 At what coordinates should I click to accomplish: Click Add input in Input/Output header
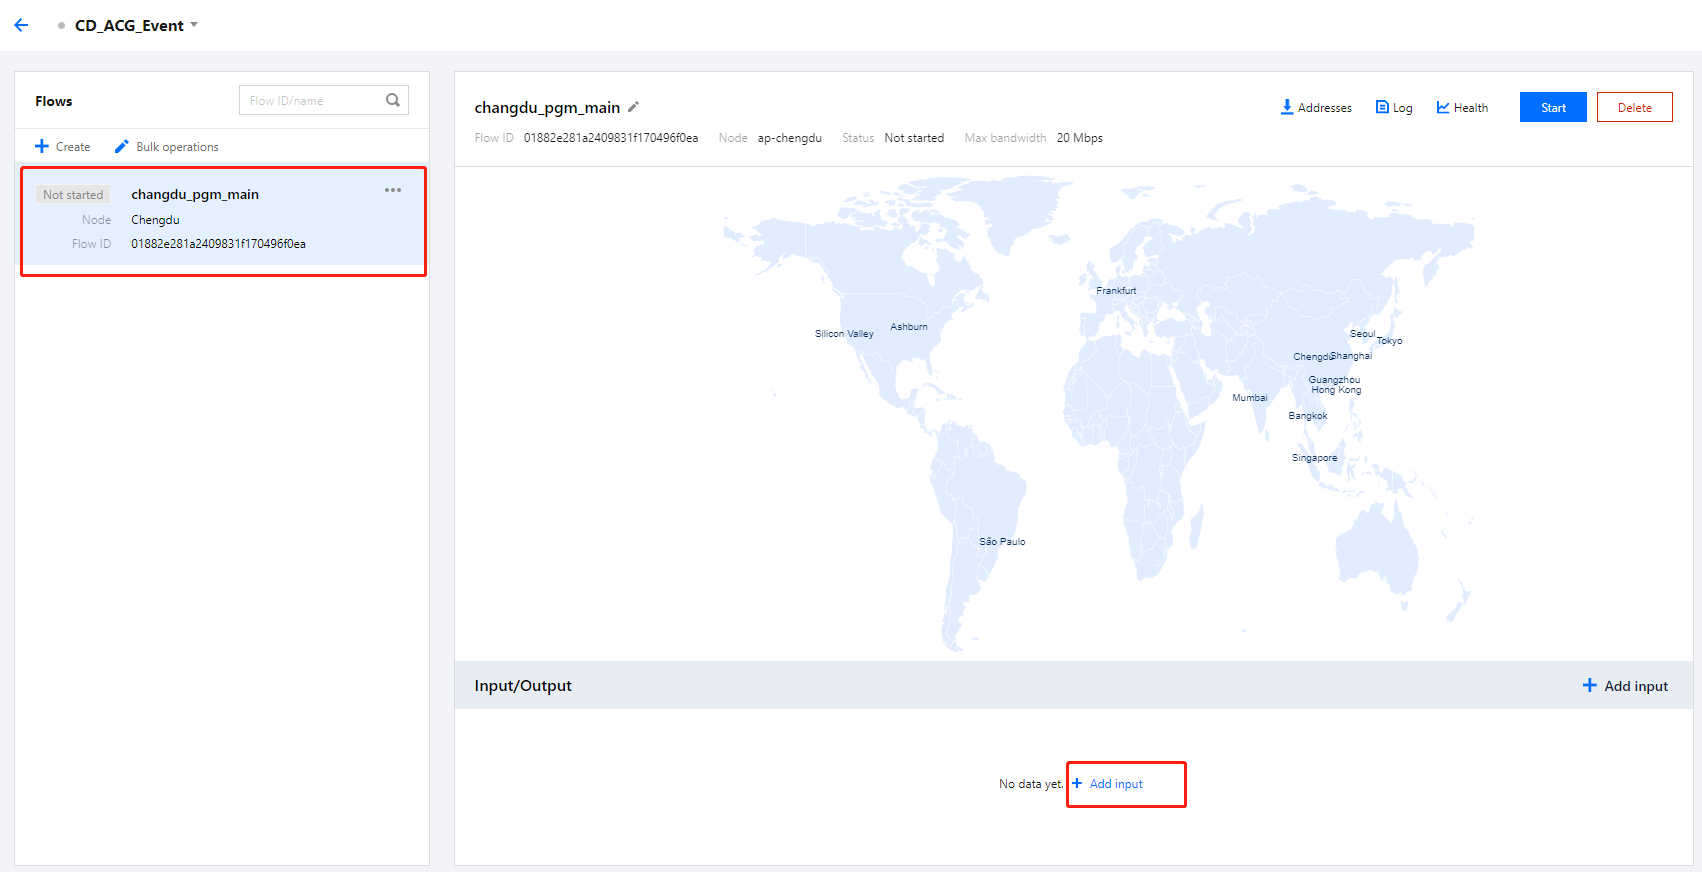(x=1625, y=686)
